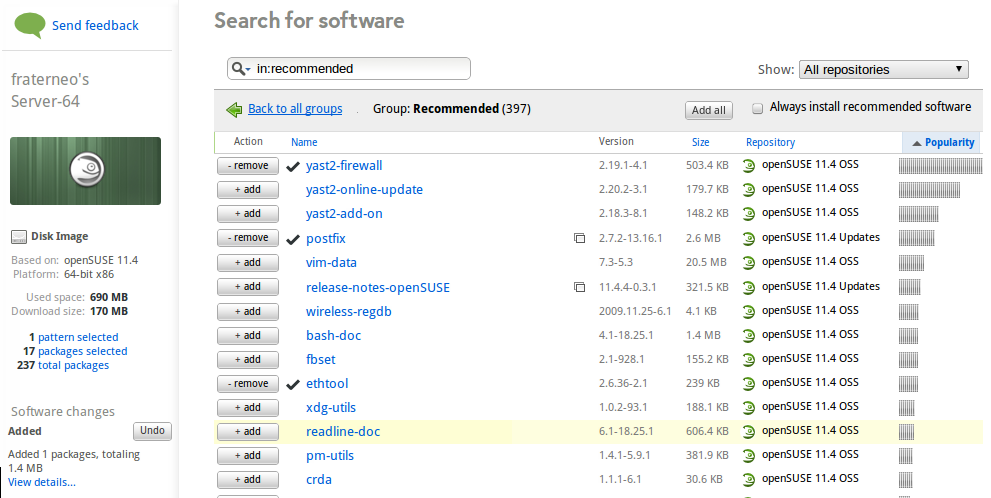Add the bash-doc package
The height and width of the screenshot is (498, 991).
pos(248,336)
